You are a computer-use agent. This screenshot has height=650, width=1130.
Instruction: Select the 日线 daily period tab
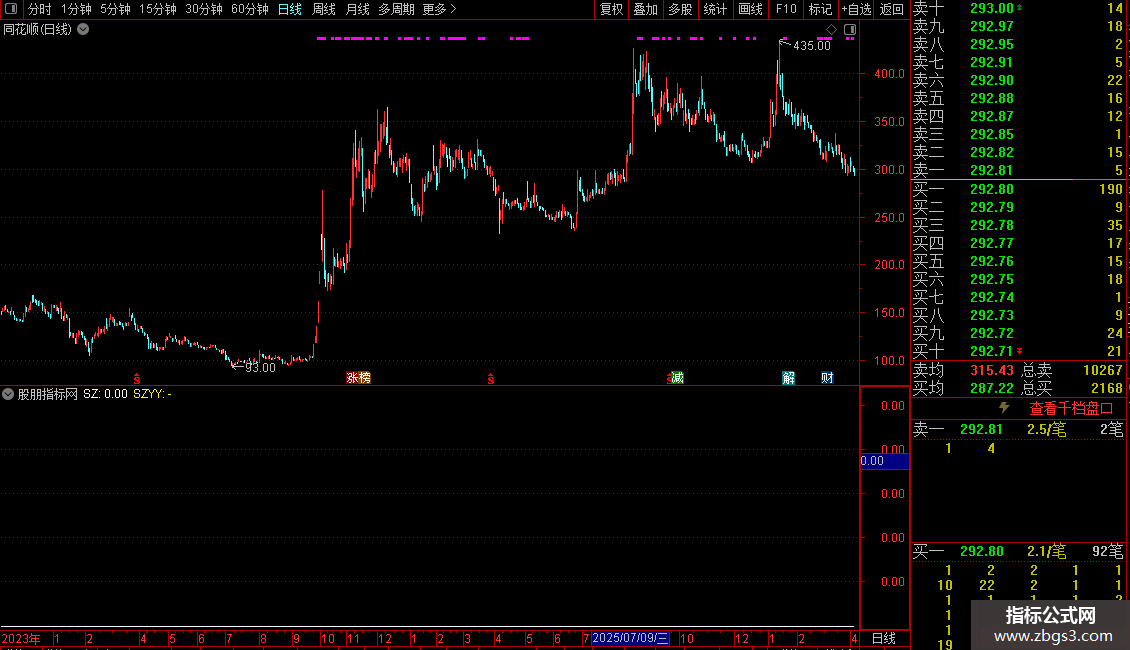pos(290,9)
